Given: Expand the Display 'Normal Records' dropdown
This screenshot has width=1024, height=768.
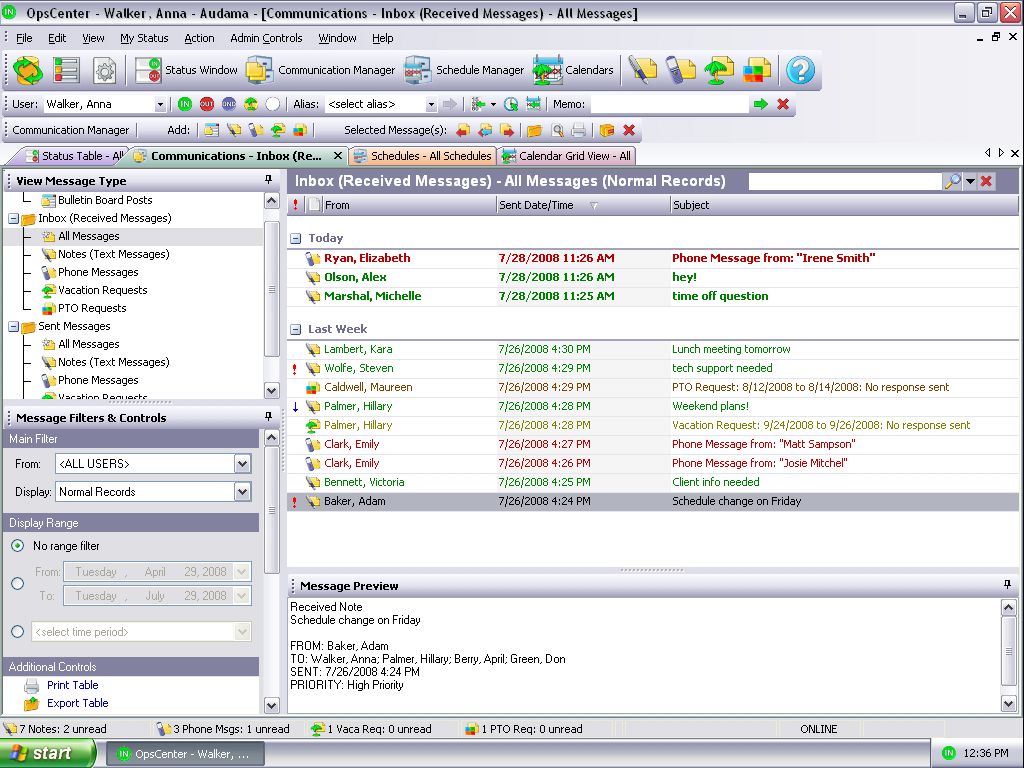Looking at the screenshot, I should click(x=242, y=492).
